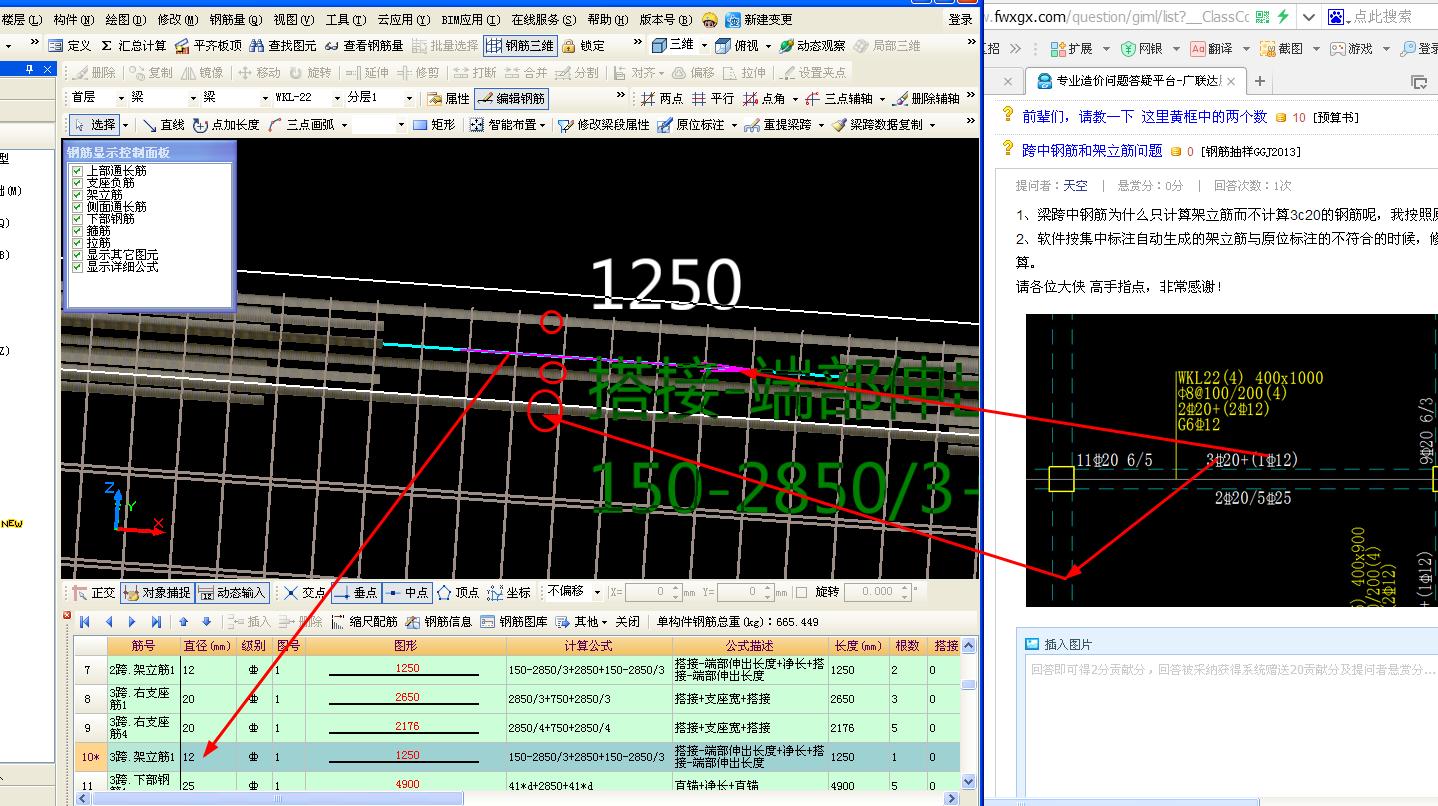
Task: Enable the 旋转 rotate checkbox
Action: pyautogui.click(x=804, y=592)
